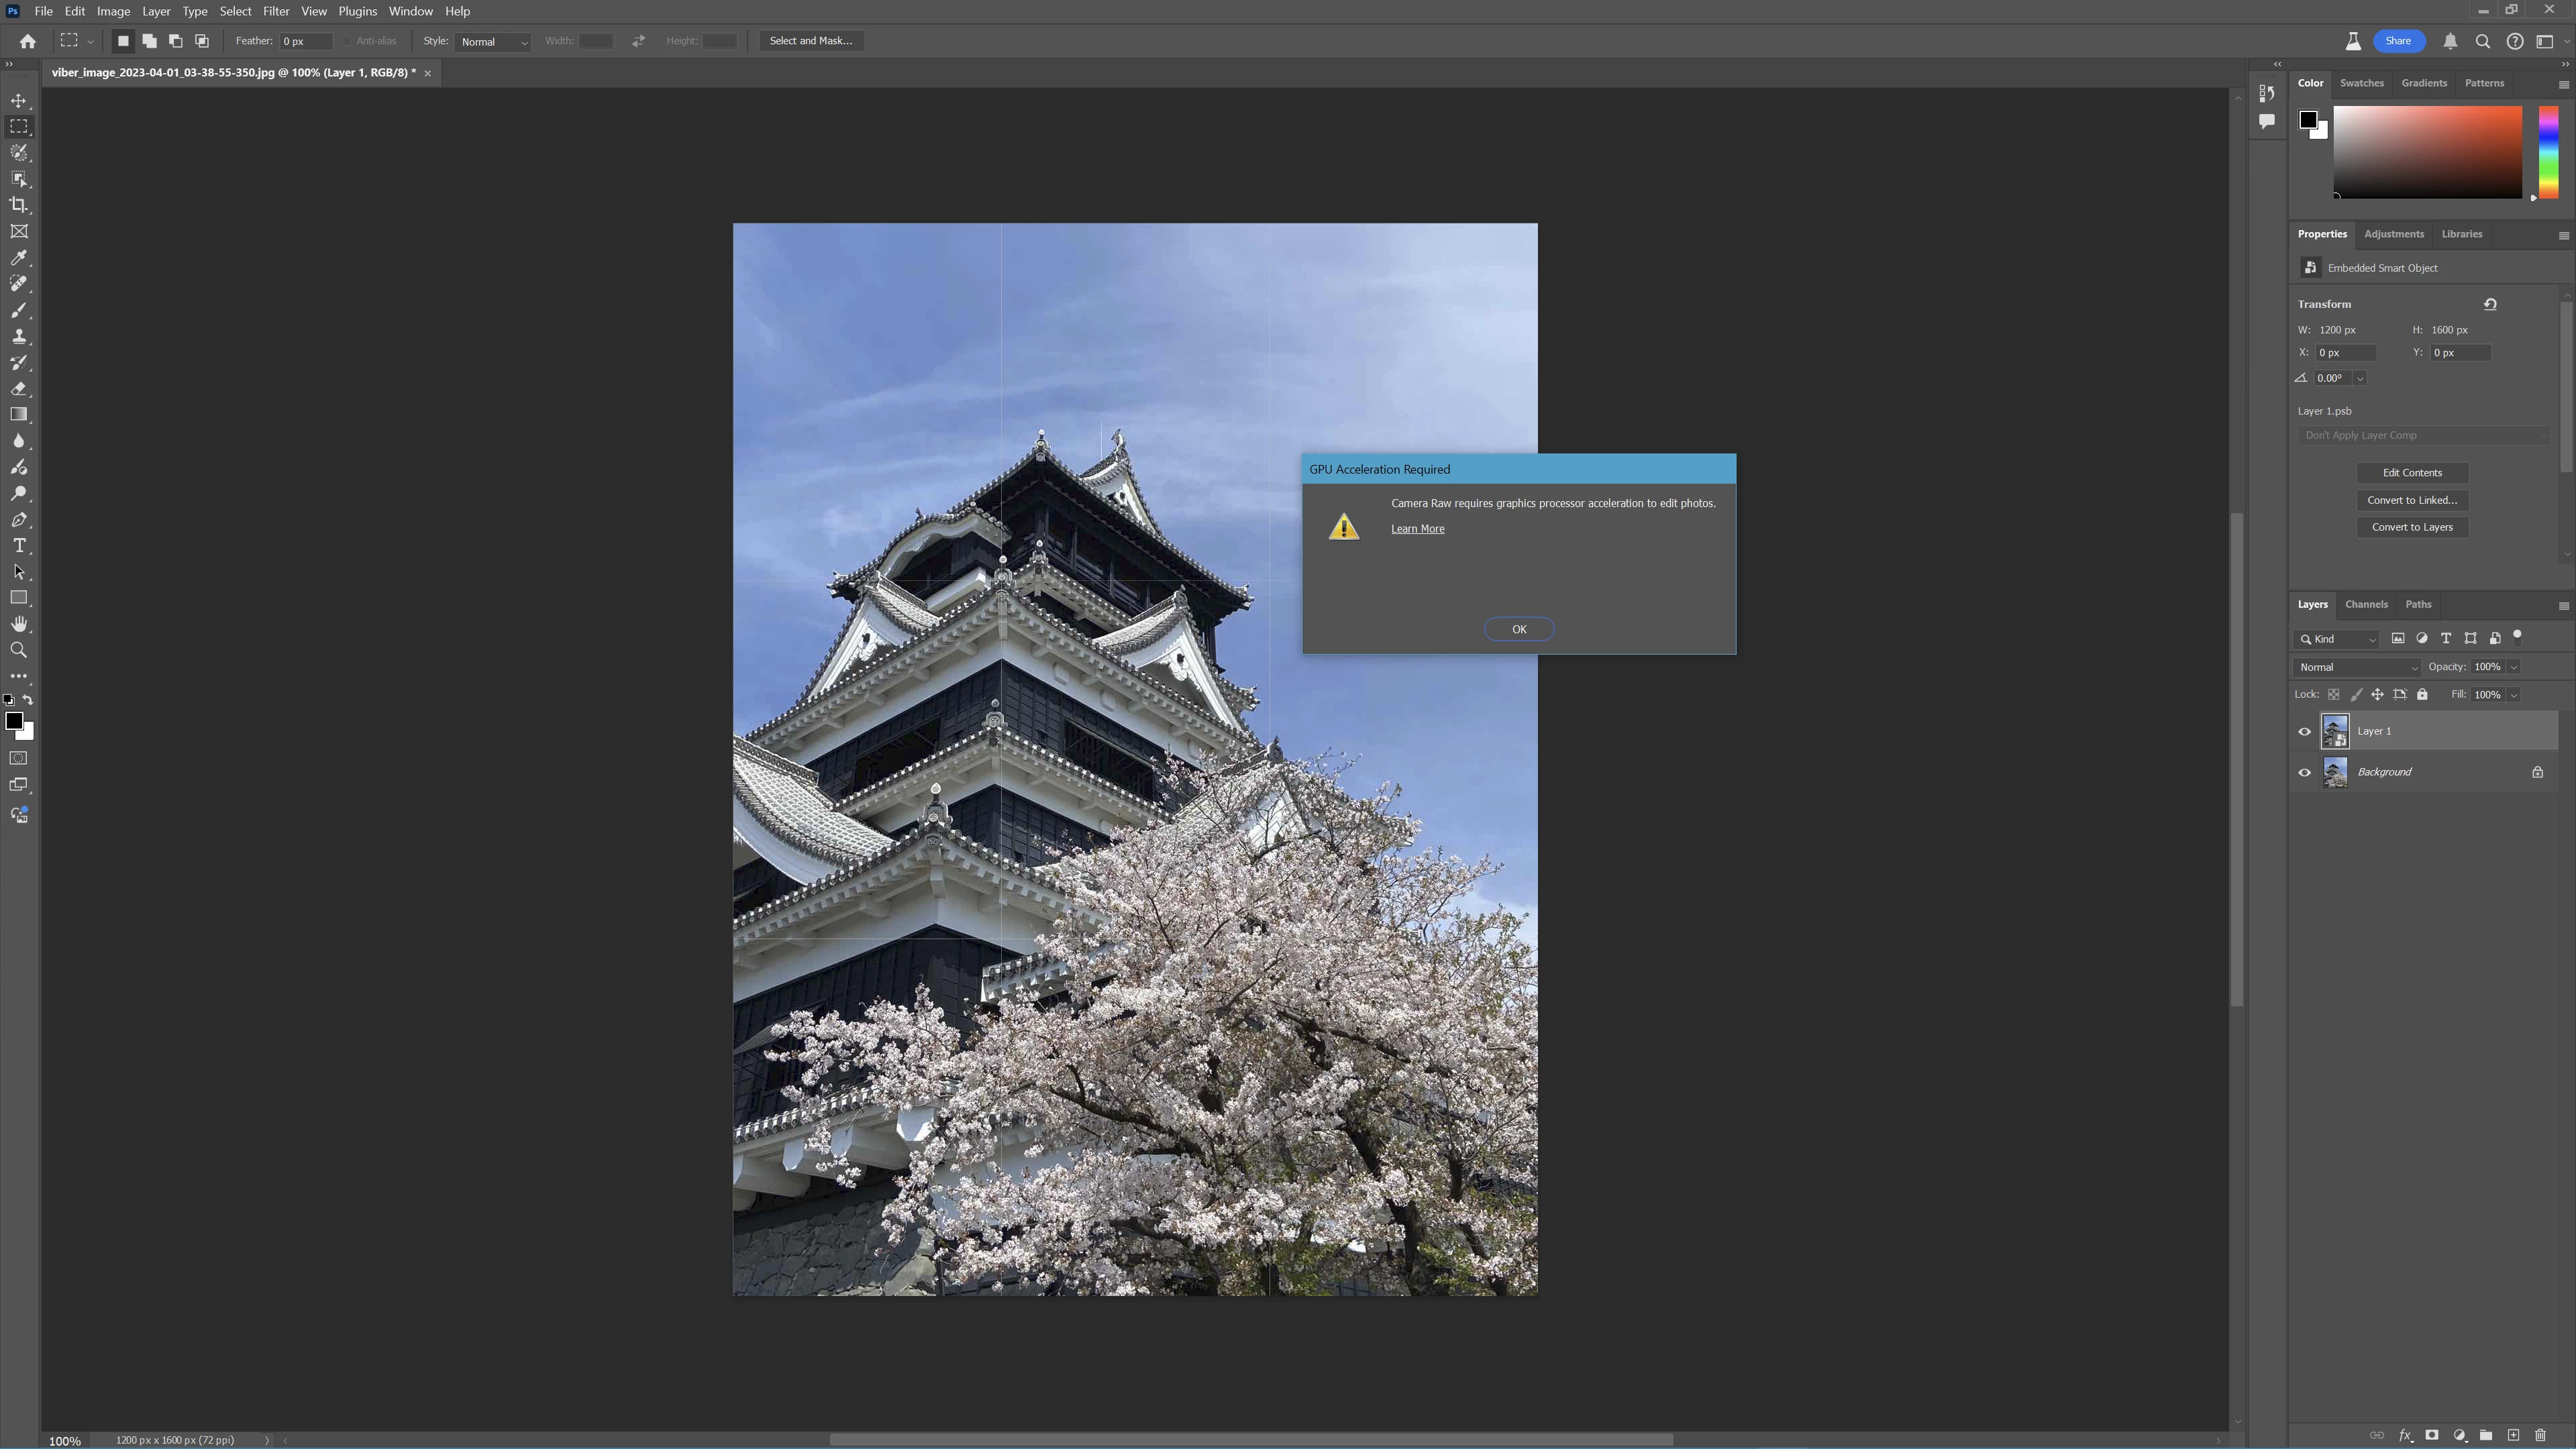Select the Gradient tool

(19, 415)
